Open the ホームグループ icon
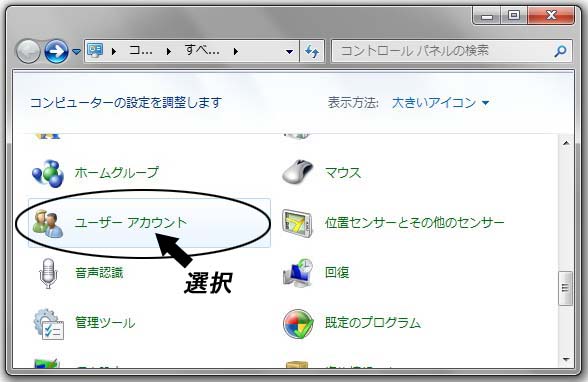588x382 pixels. pos(48,173)
